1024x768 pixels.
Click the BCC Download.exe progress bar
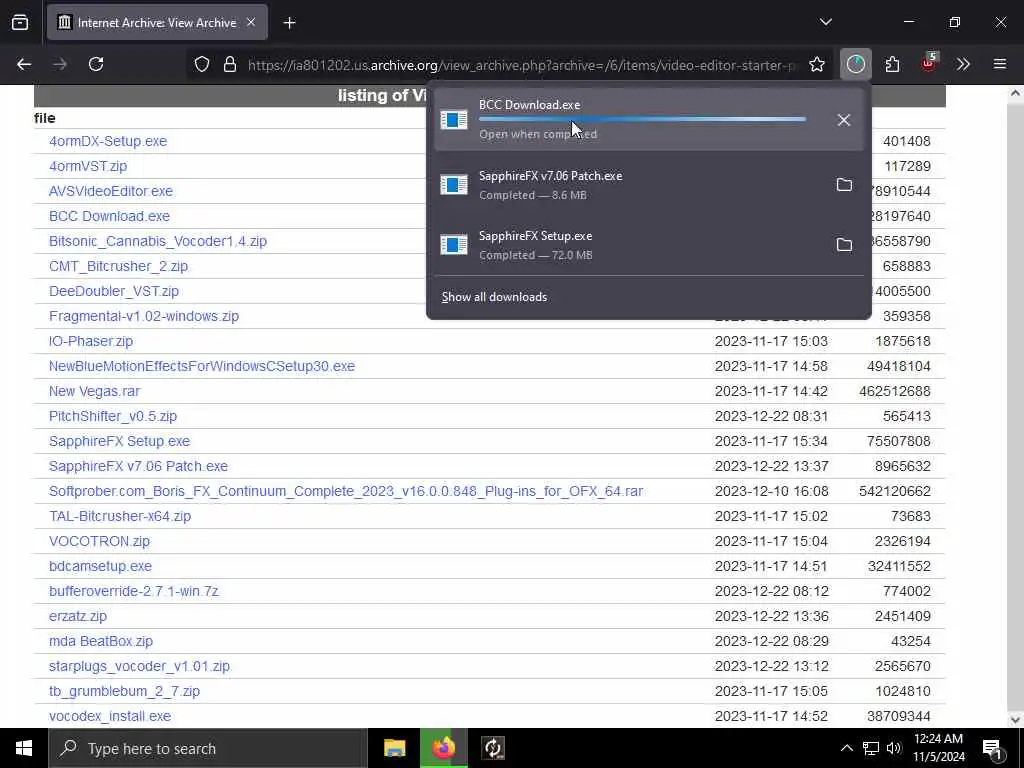642,120
